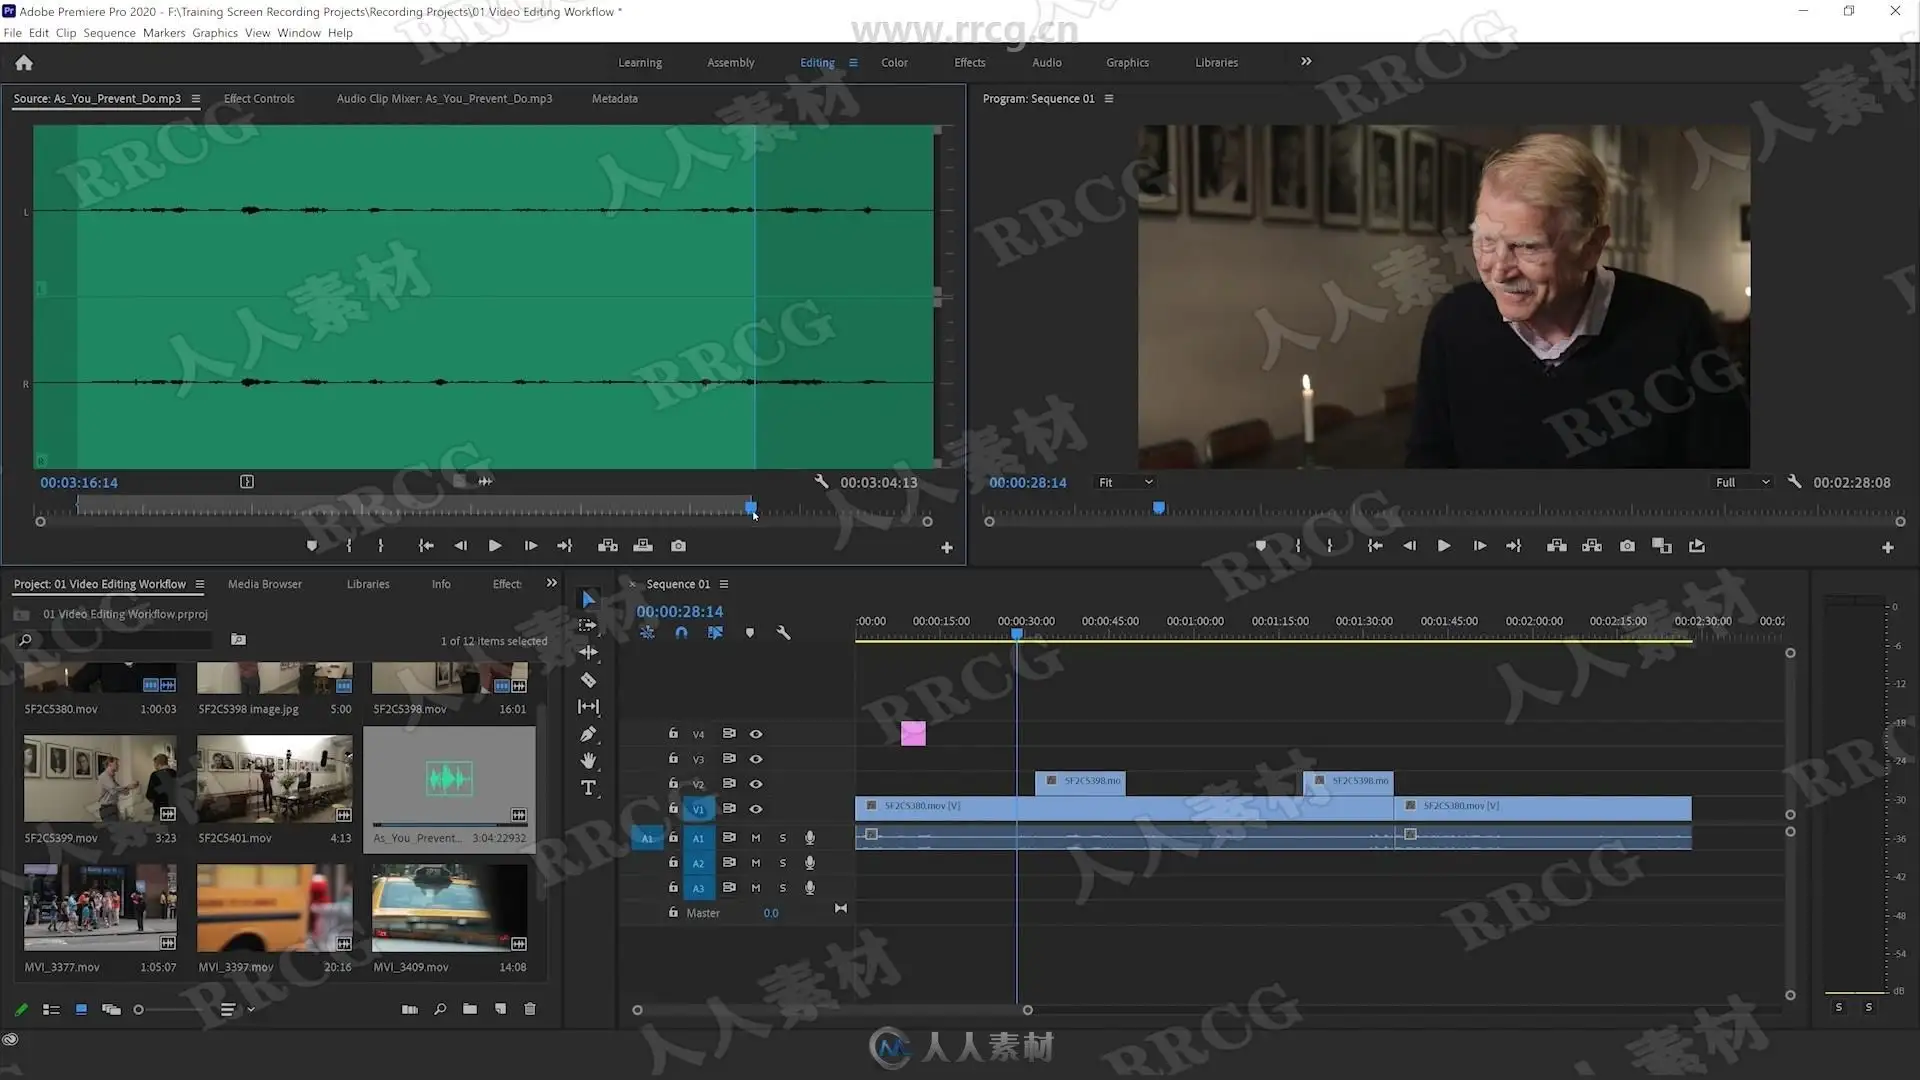Screen dimensions: 1920x1080
Task: Select the Hand tool
Action: (588, 761)
